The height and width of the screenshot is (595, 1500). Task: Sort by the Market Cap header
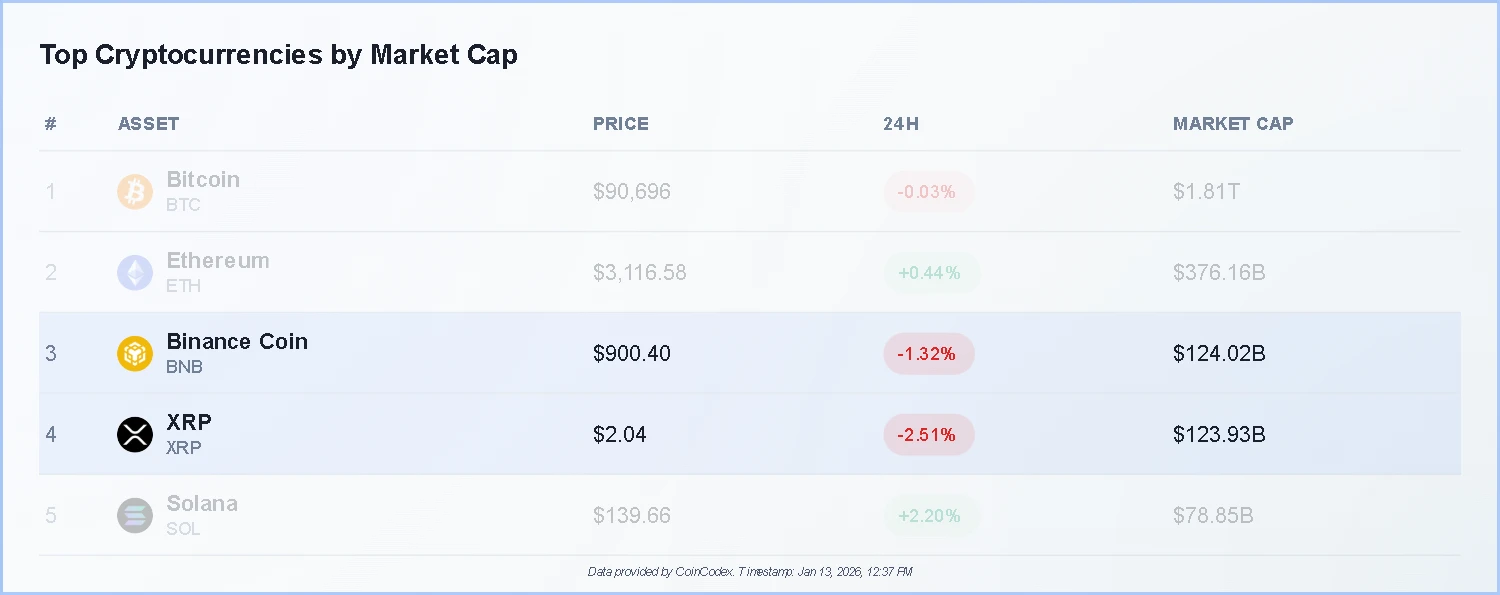point(1233,124)
